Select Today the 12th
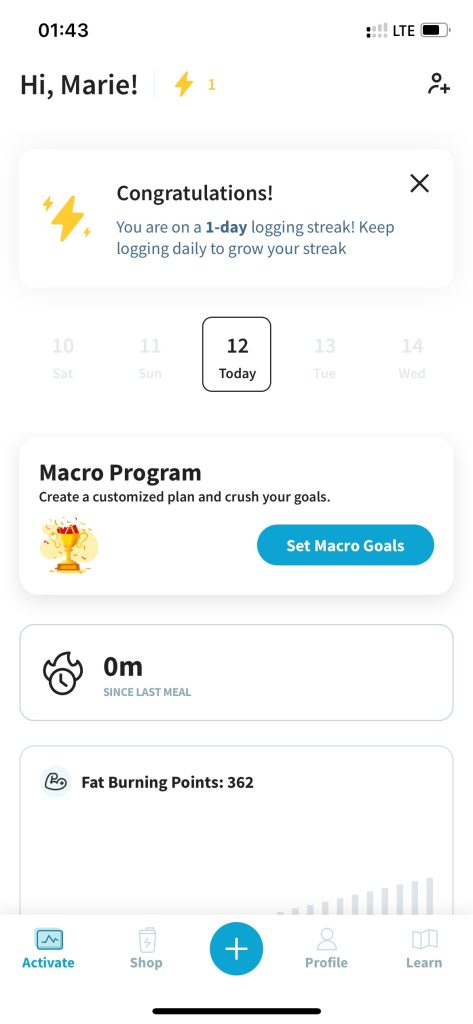The width and height of the screenshot is (473, 1024). [236, 355]
